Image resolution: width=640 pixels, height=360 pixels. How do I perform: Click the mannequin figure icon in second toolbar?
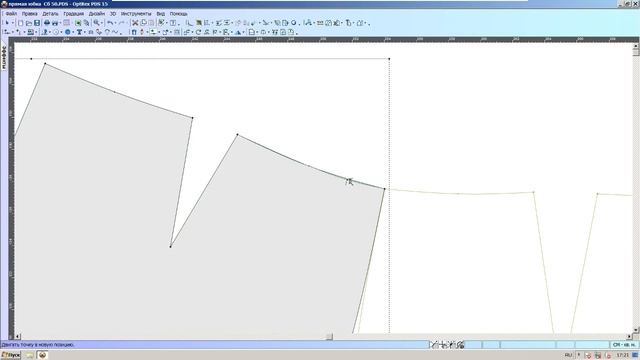(142, 32)
